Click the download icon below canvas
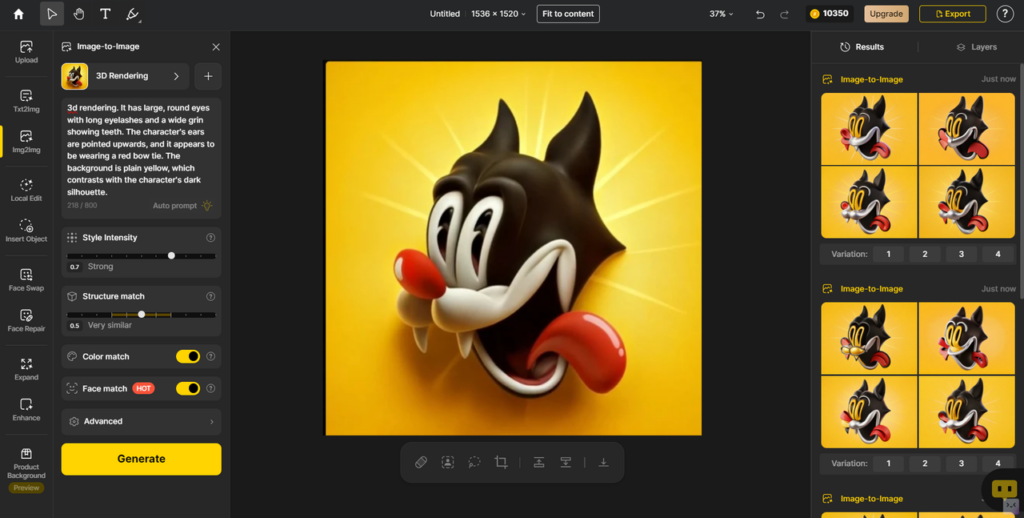Viewport: 1024px width, 518px height. [603, 462]
